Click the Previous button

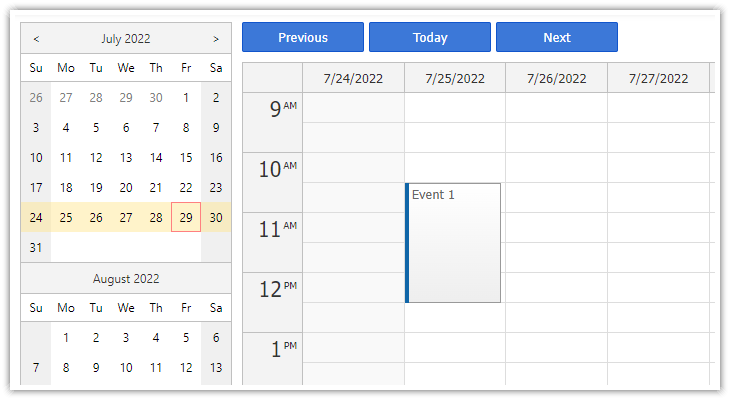point(303,37)
